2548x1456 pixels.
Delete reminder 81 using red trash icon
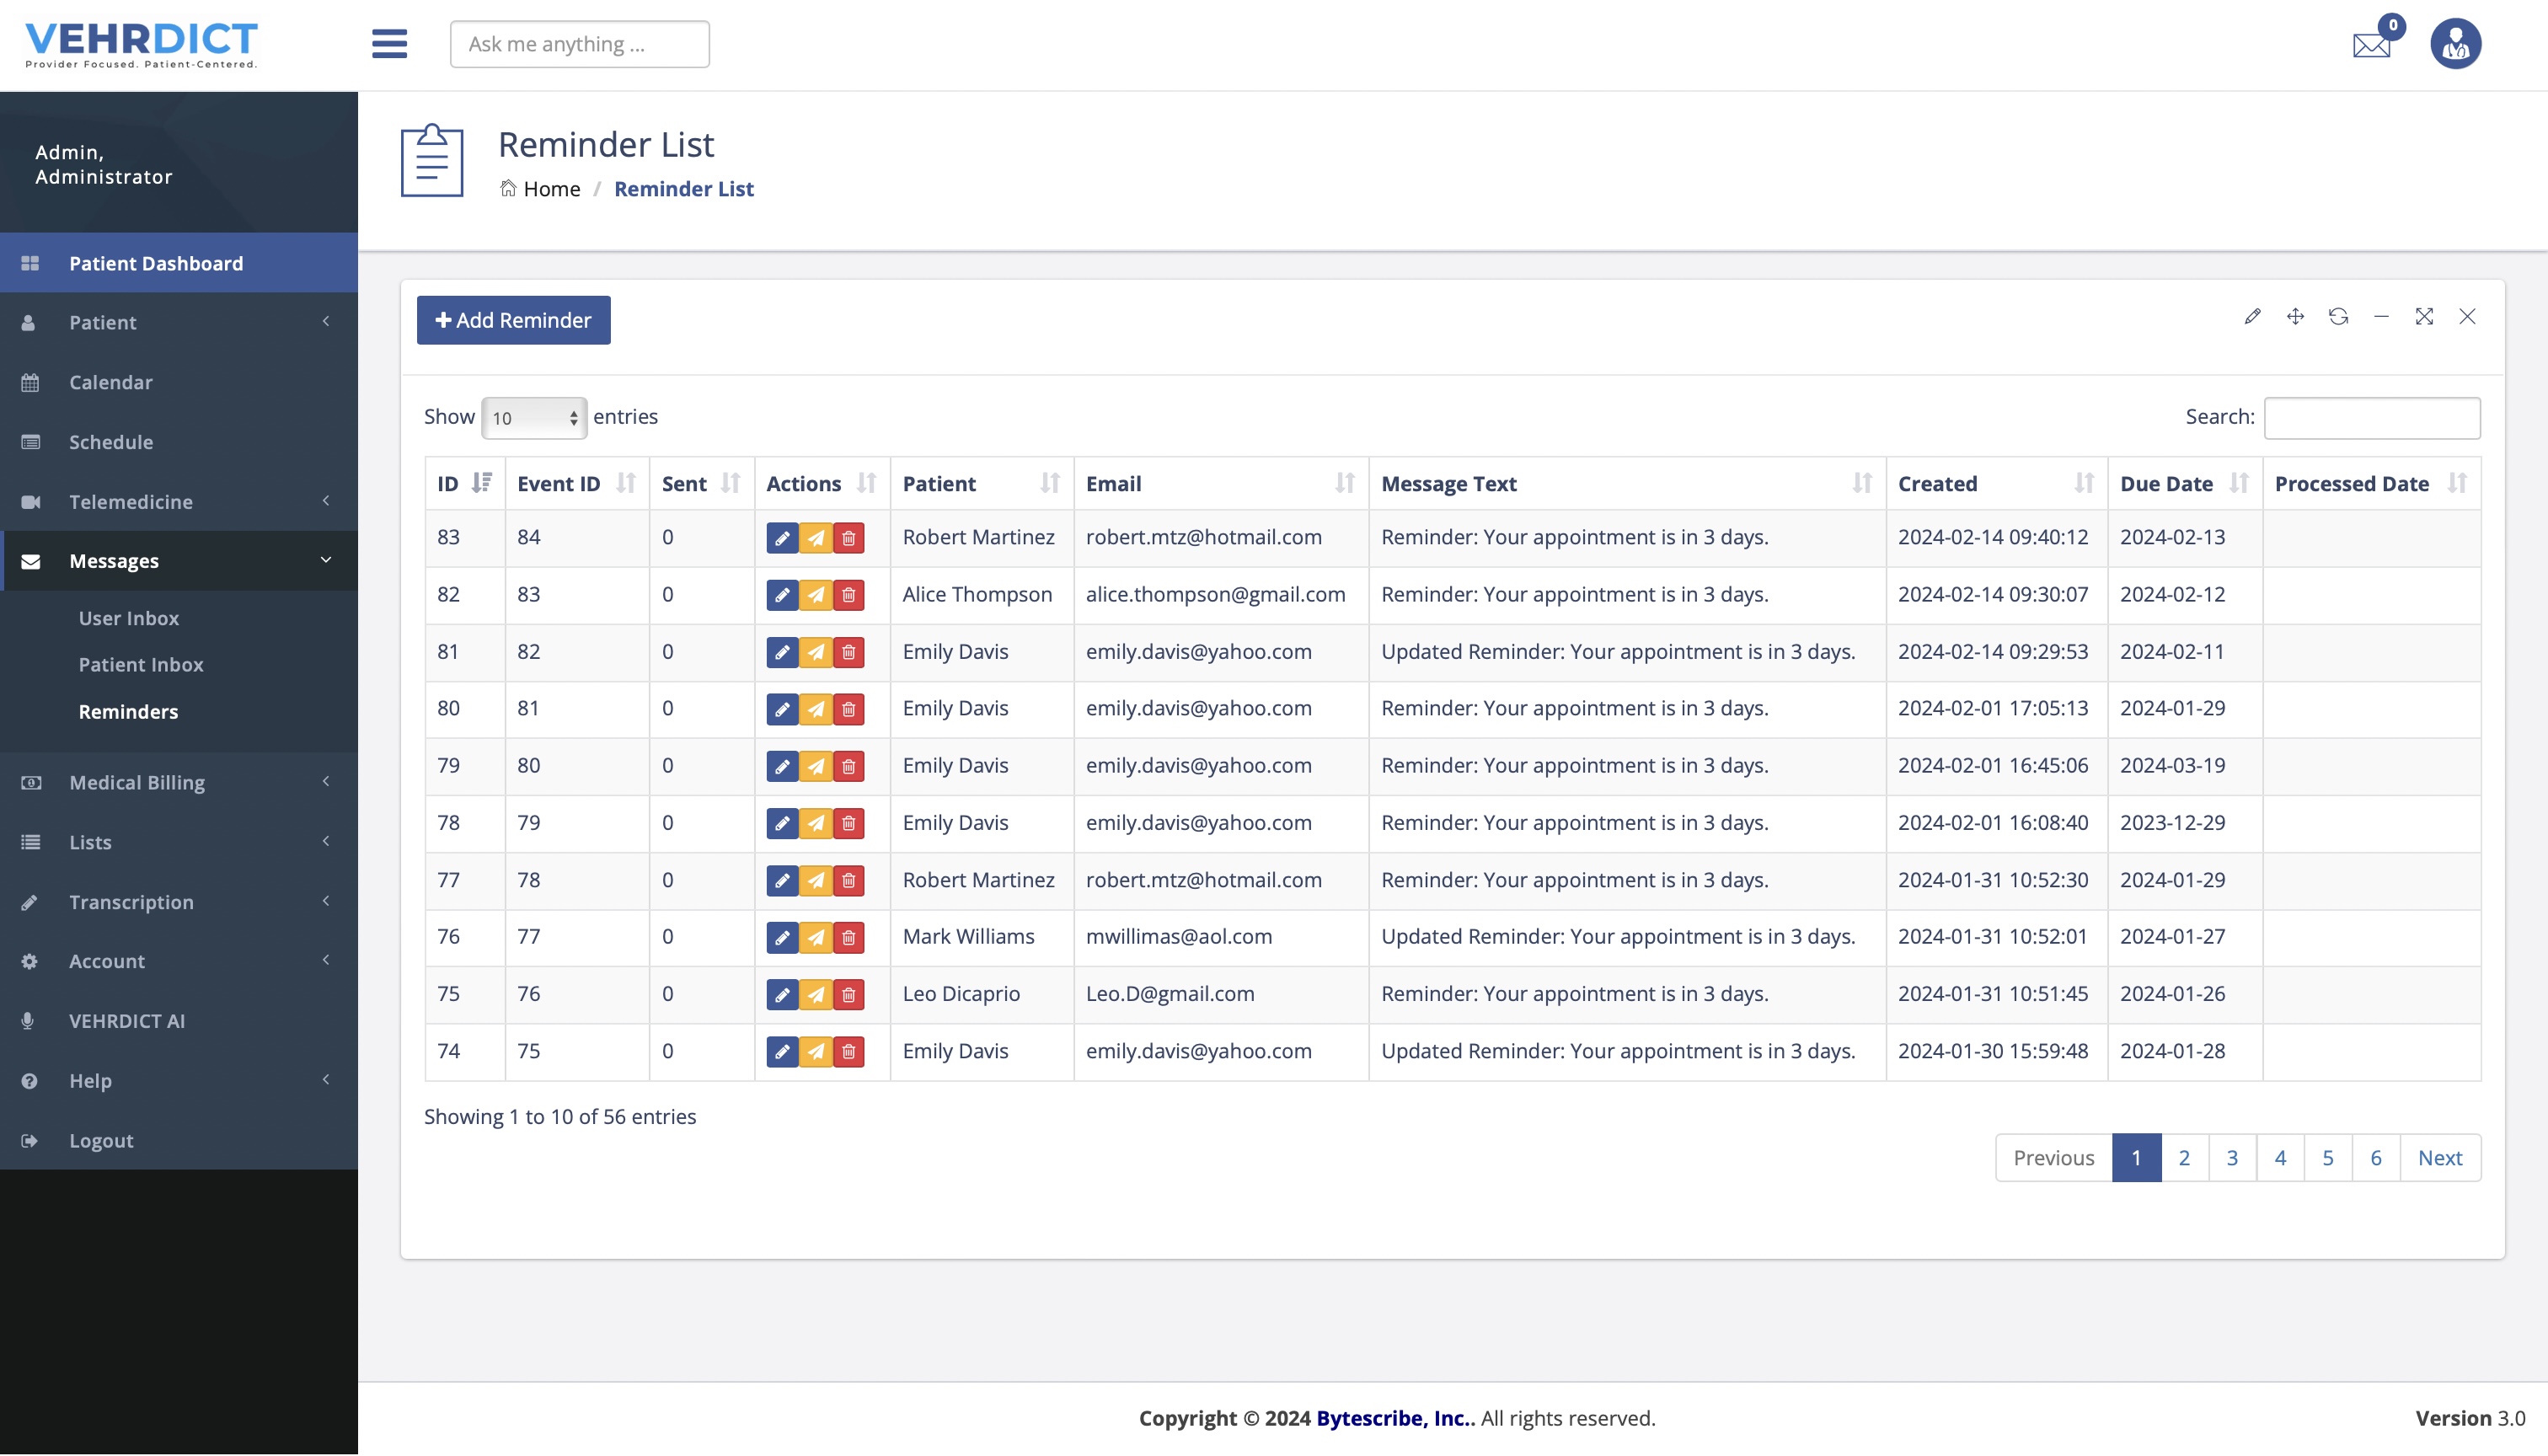849,652
